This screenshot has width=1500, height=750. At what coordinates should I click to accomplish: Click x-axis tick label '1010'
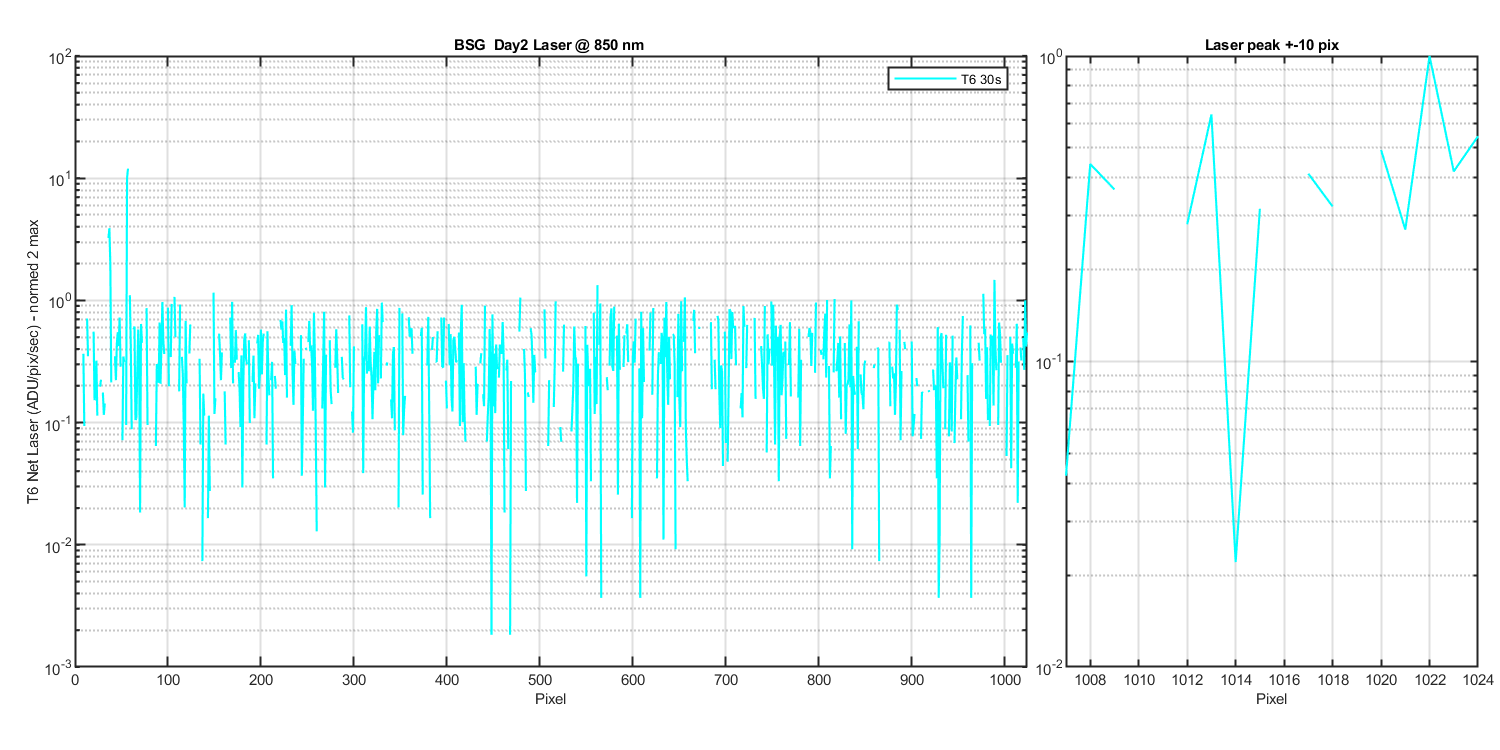point(1139,680)
